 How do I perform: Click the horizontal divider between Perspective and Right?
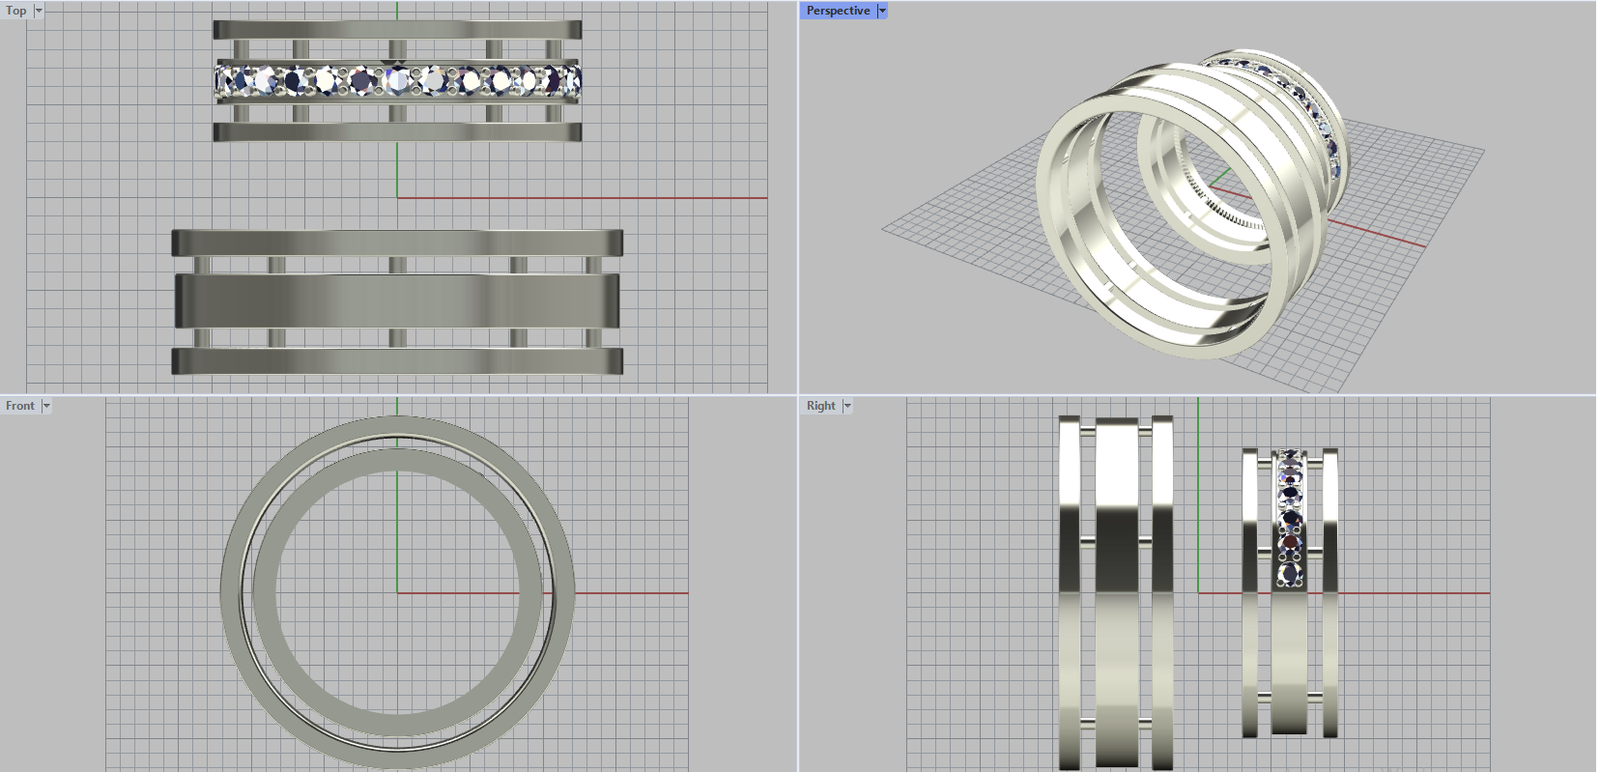pyautogui.click(x=1200, y=395)
